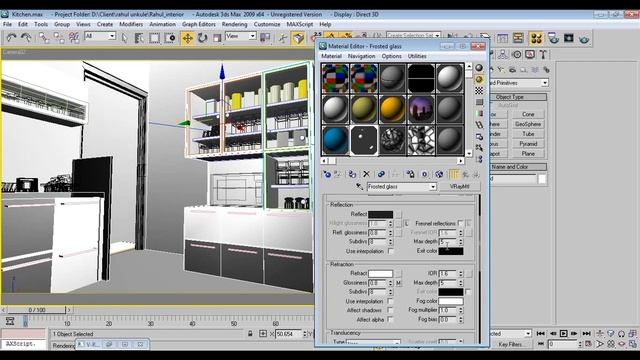Open the All selection filter dropdown
The image size is (640, 360).
tap(100, 36)
